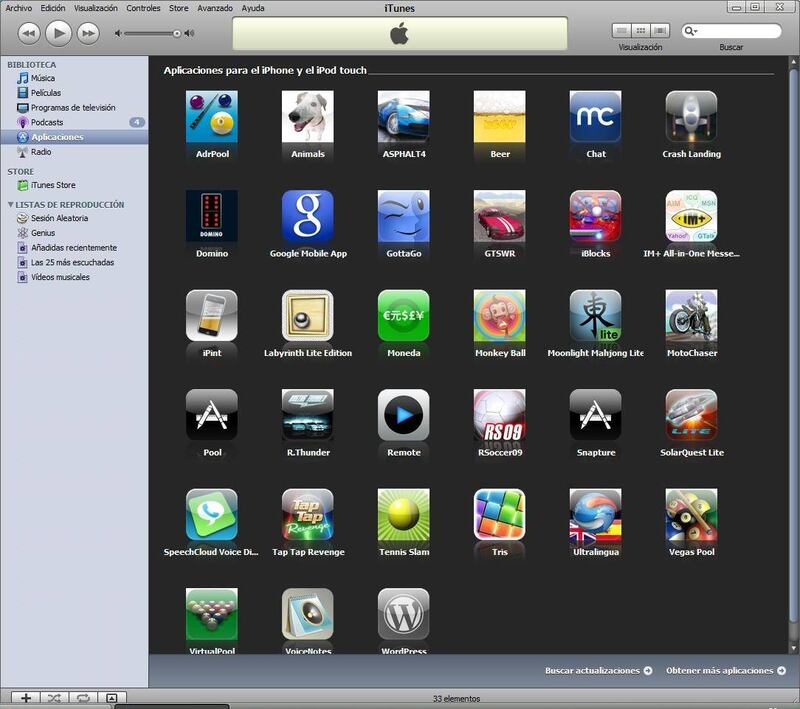Open the Avanzado menu
Image resolution: width=800 pixels, height=709 pixels.
(x=215, y=8)
